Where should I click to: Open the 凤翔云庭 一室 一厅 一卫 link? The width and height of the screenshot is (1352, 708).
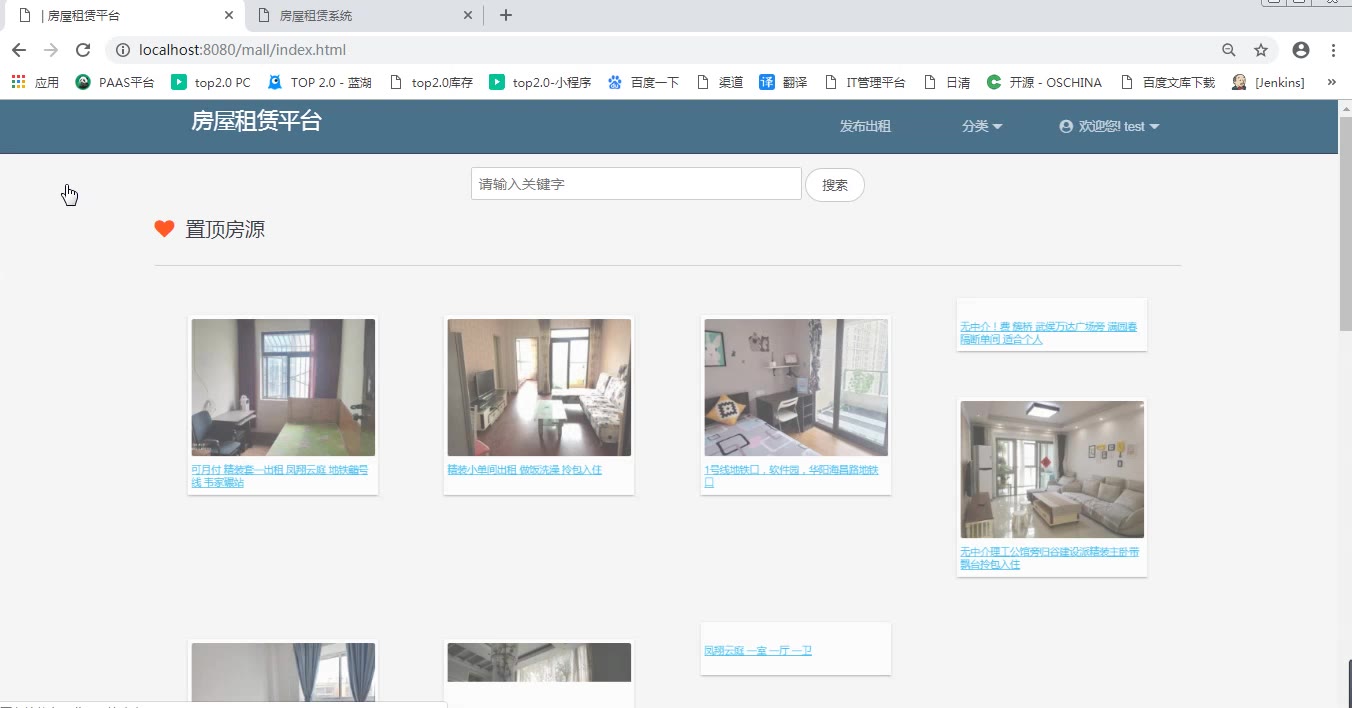click(x=758, y=651)
